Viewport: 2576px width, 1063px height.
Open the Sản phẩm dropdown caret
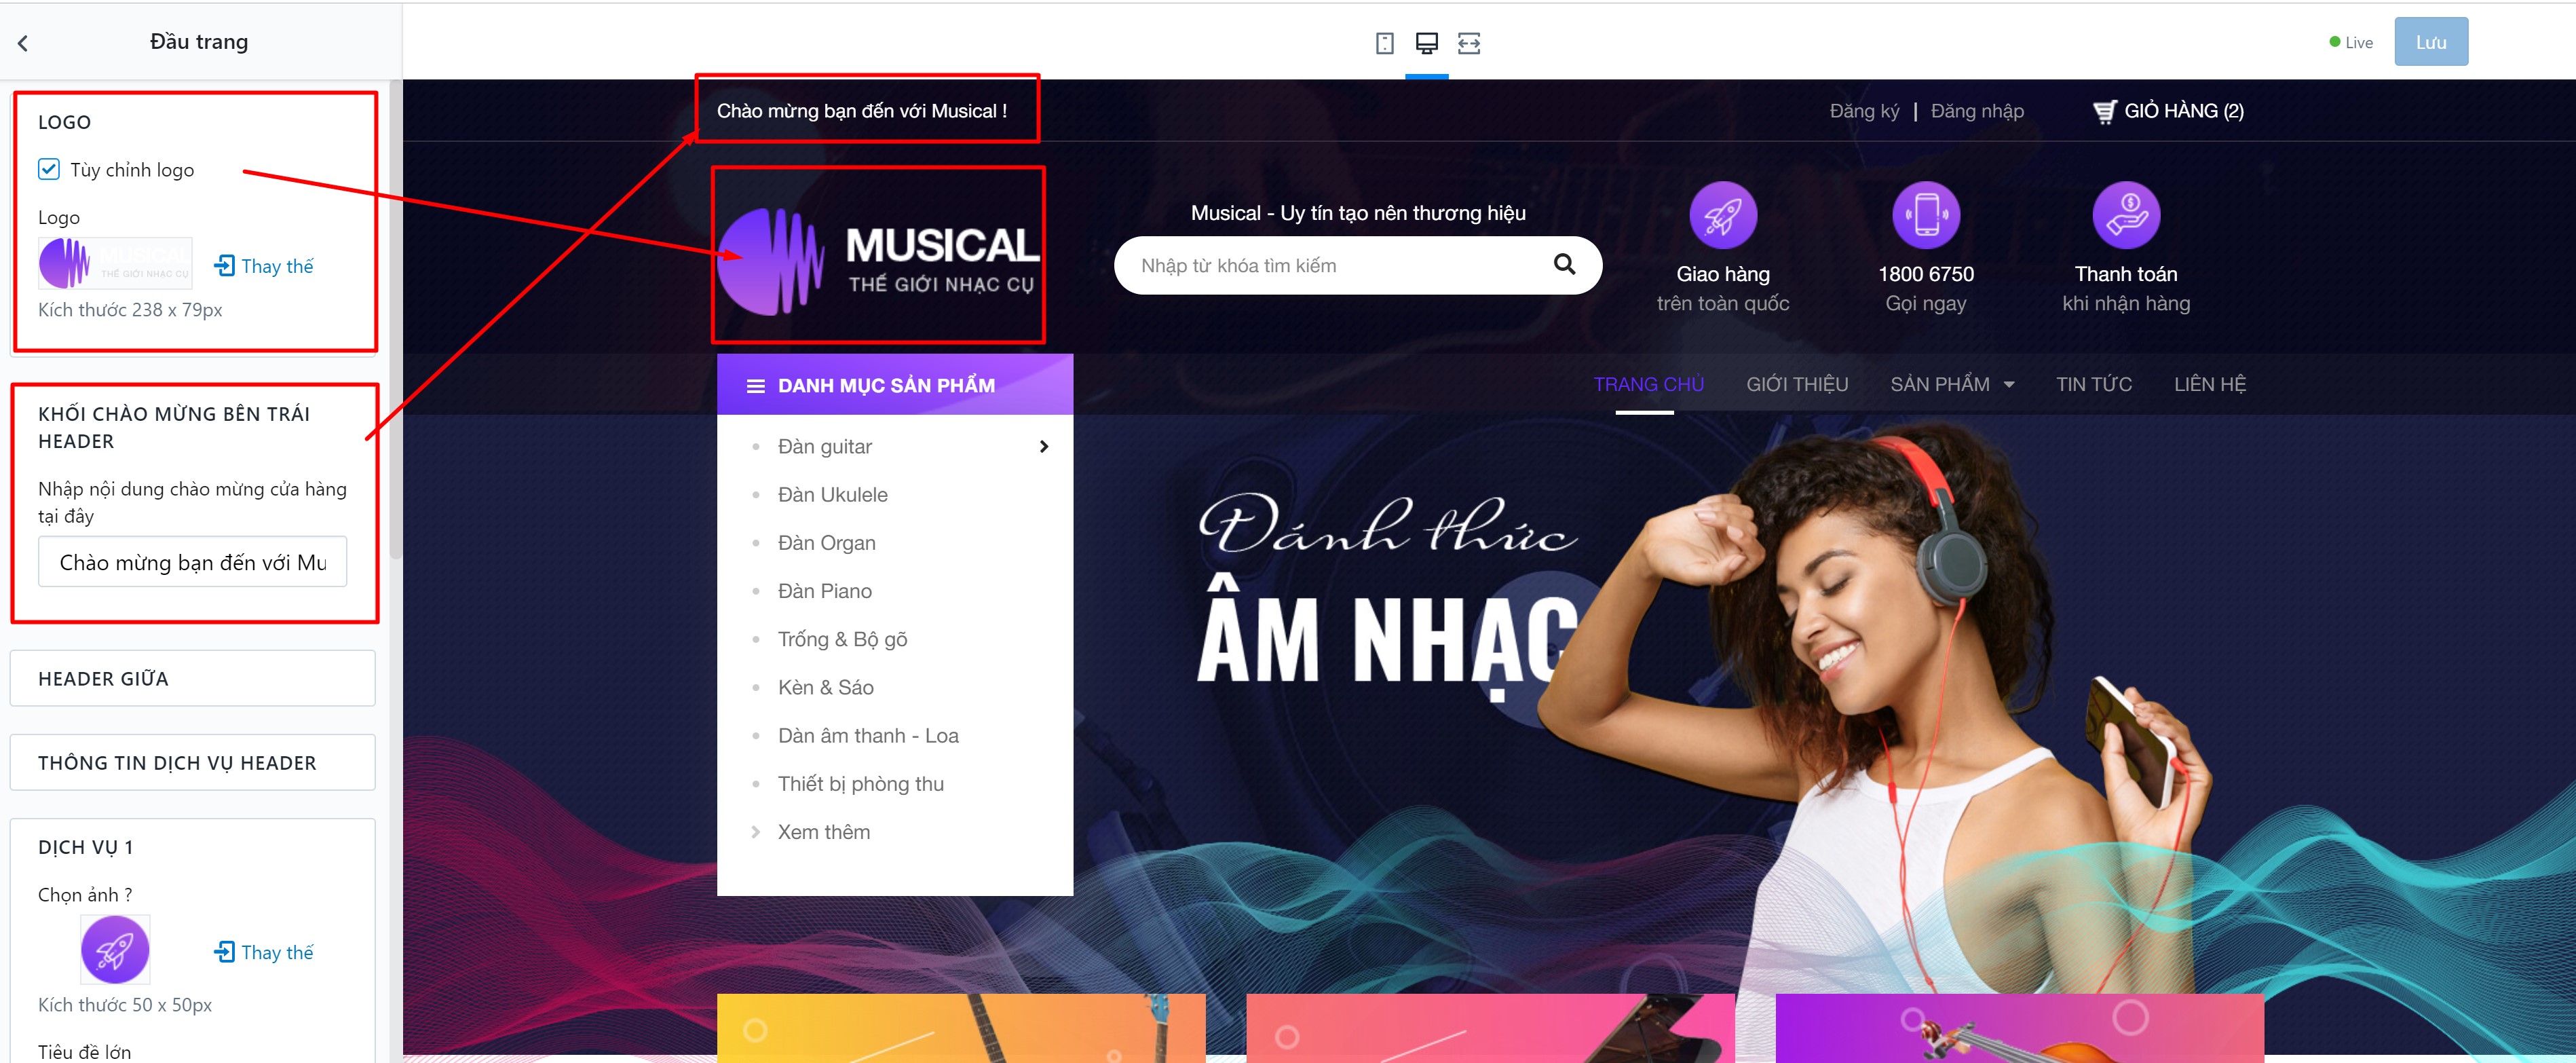tap(2008, 385)
